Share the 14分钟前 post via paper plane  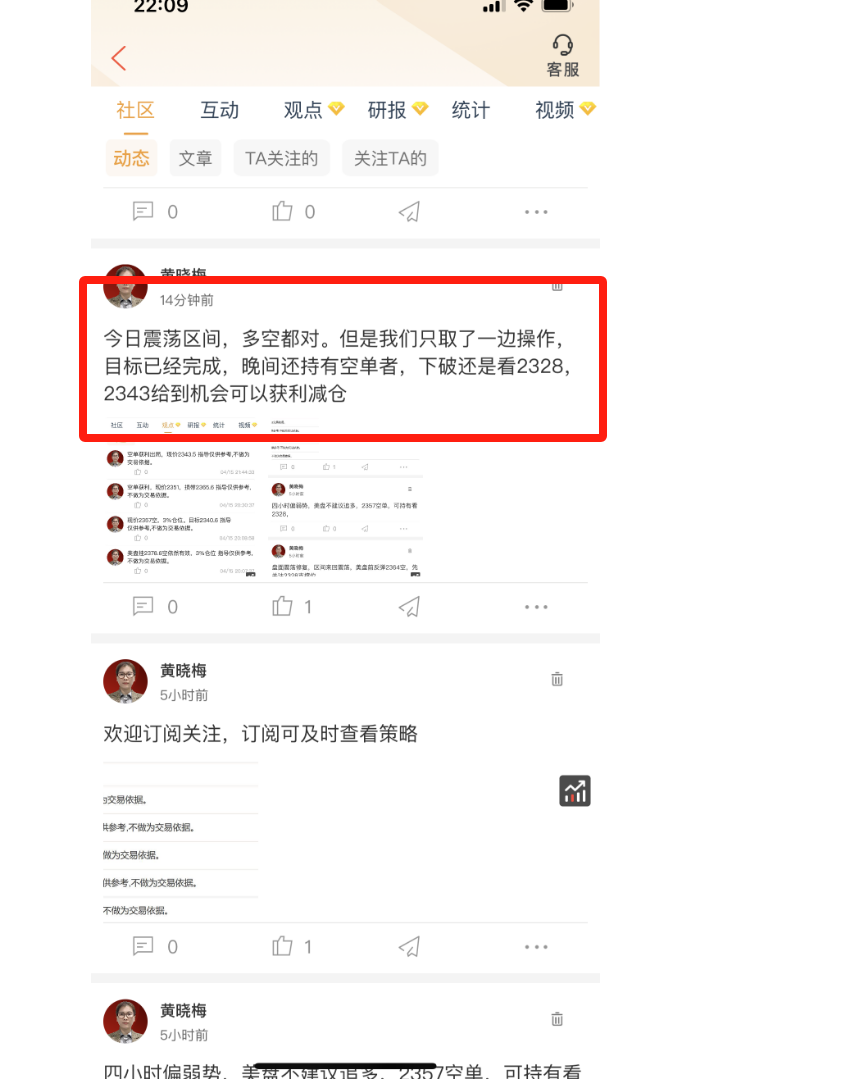(x=409, y=607)
